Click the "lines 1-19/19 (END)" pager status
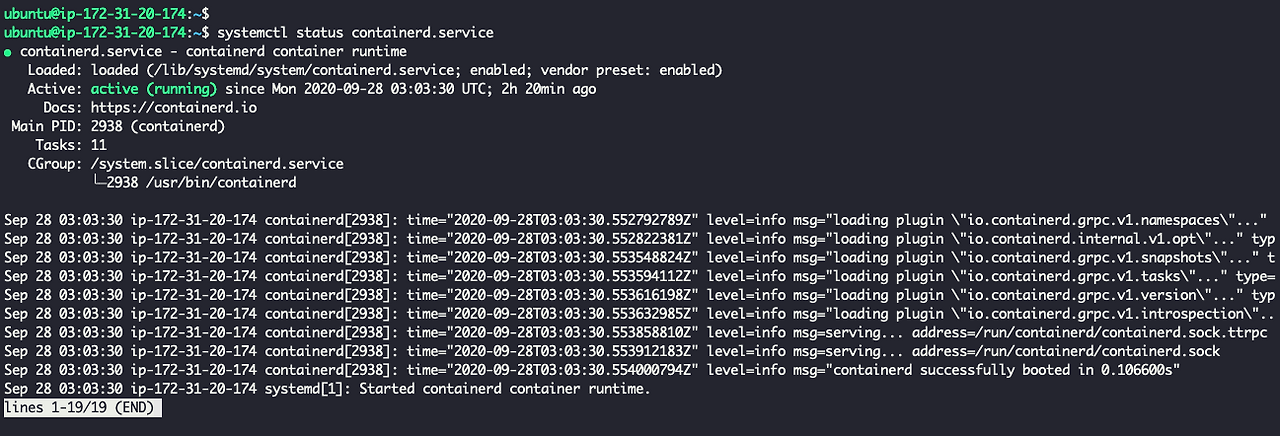The height and width of the screenshot is (436, 1280). point(82,408)
